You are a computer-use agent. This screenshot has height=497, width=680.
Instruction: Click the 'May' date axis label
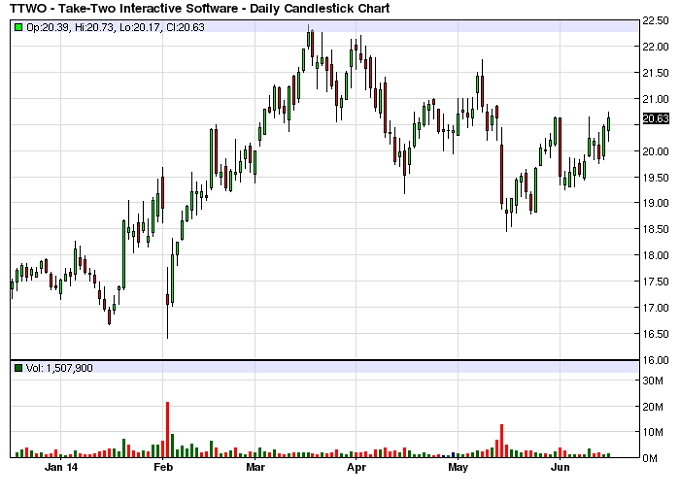[x=458, y=468]
